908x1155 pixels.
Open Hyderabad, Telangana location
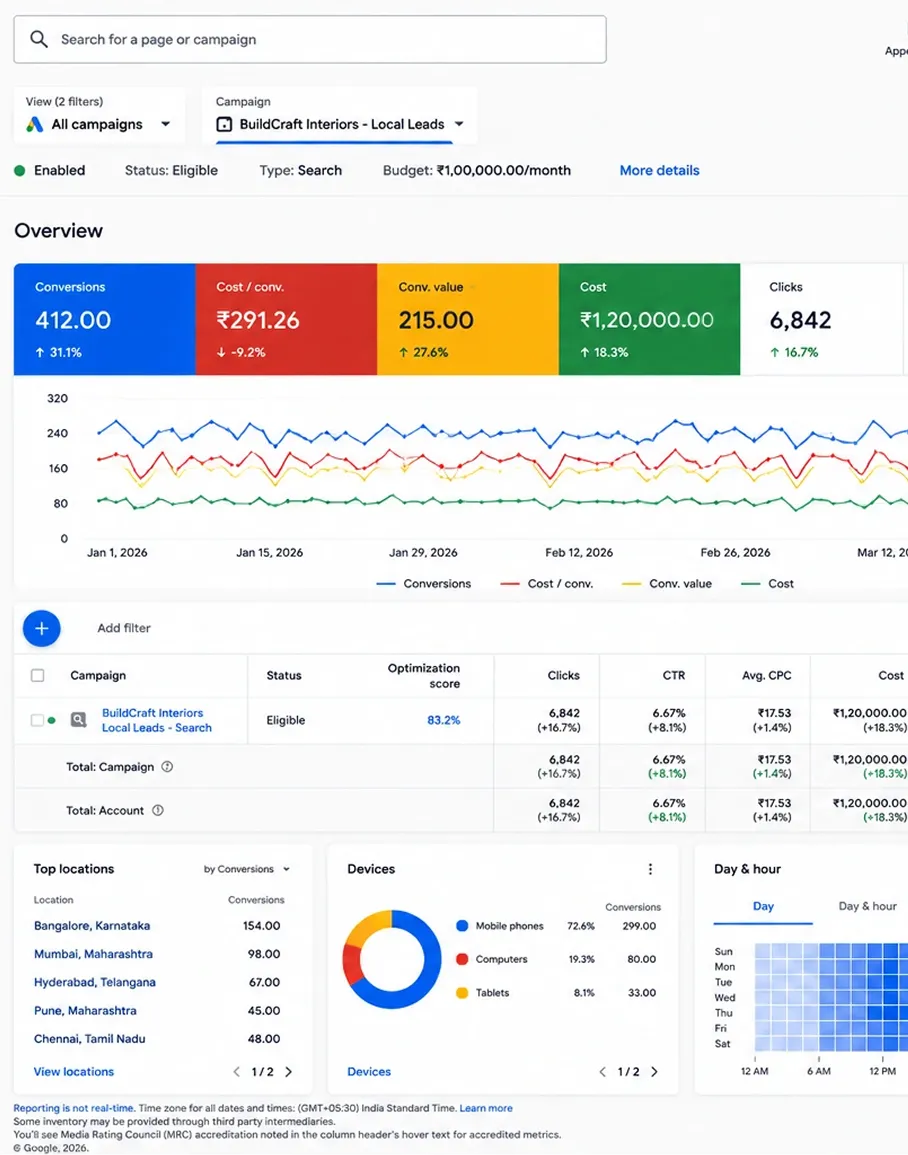(95, 983)
